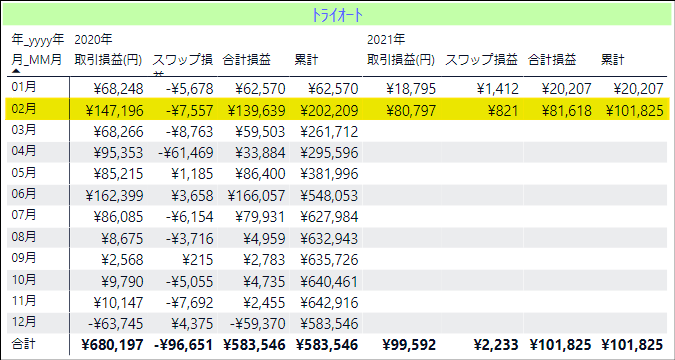Image resolution: width=675 pixels, height=360 pixels.
Task: Click the -¥61,469 swap cell in 04月
Action: [186, 153]
